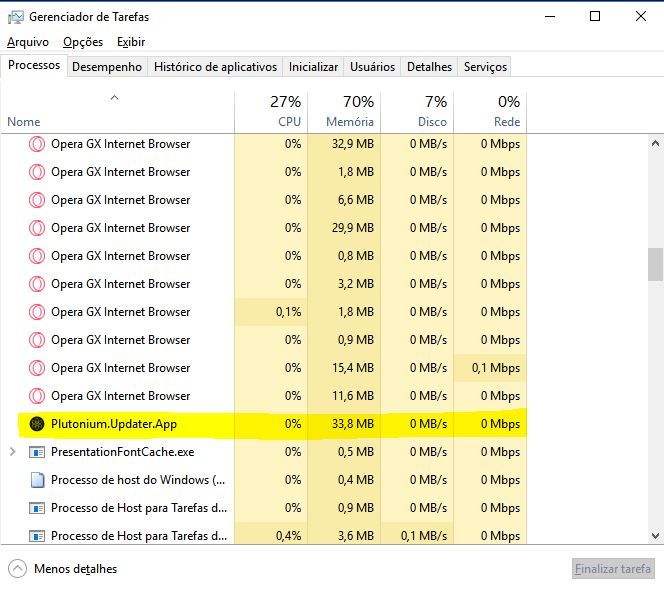Click the scrollbar up arrow in process list

pos(655,144)
